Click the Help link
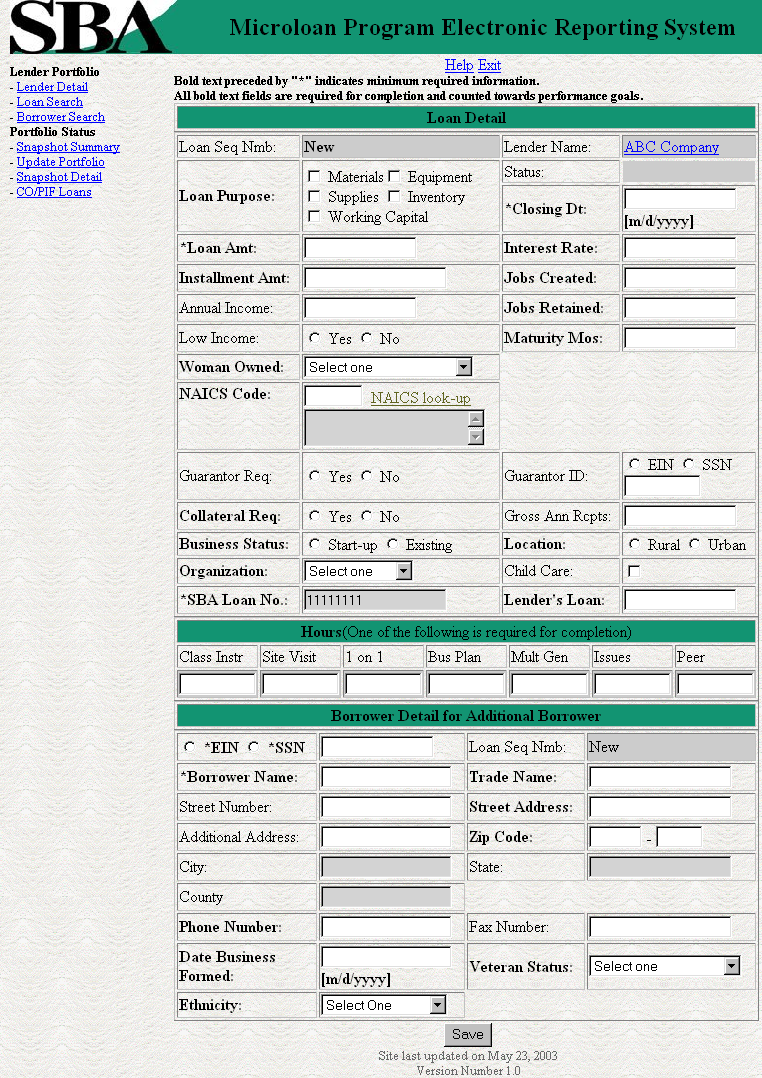Screen dimensions: 762x1078 point(459,65)
